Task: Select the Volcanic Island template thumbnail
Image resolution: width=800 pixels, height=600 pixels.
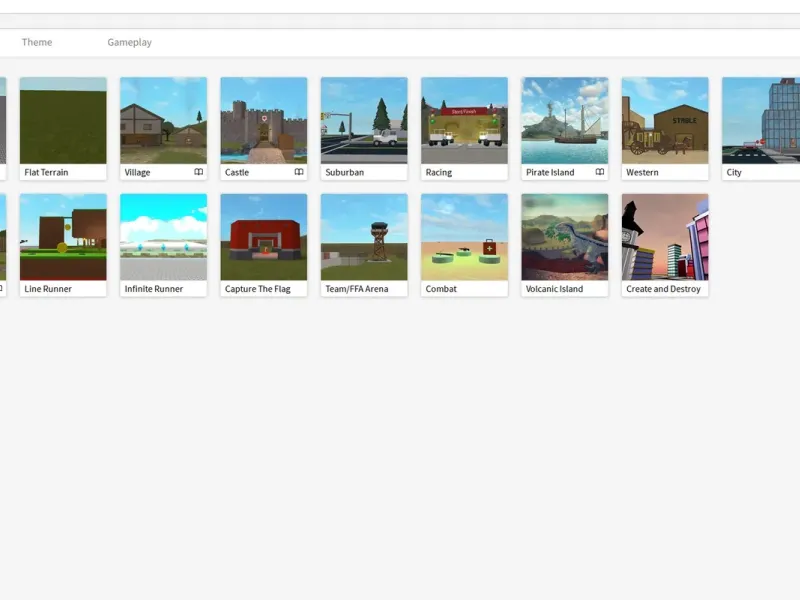Action: pyautogui.click(x=565, y=237)
